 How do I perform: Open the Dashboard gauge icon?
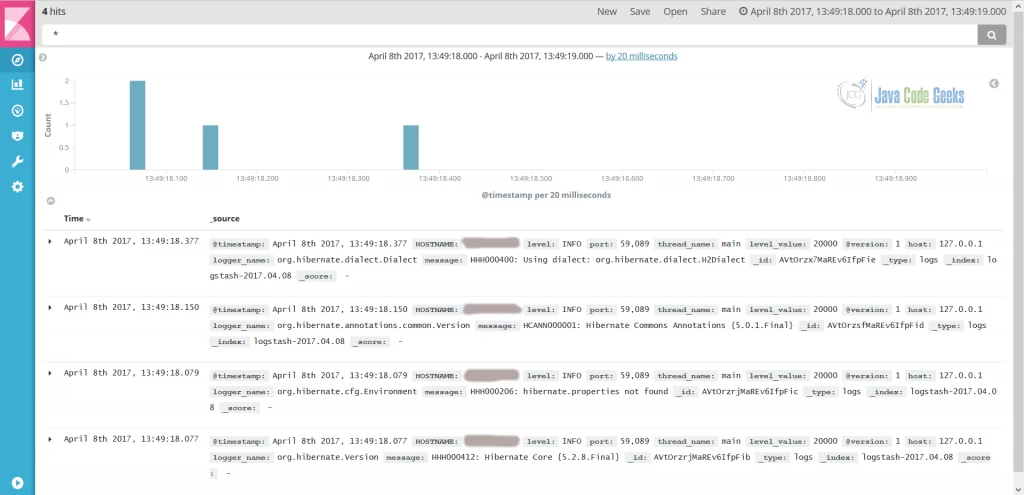click(18, 110)
